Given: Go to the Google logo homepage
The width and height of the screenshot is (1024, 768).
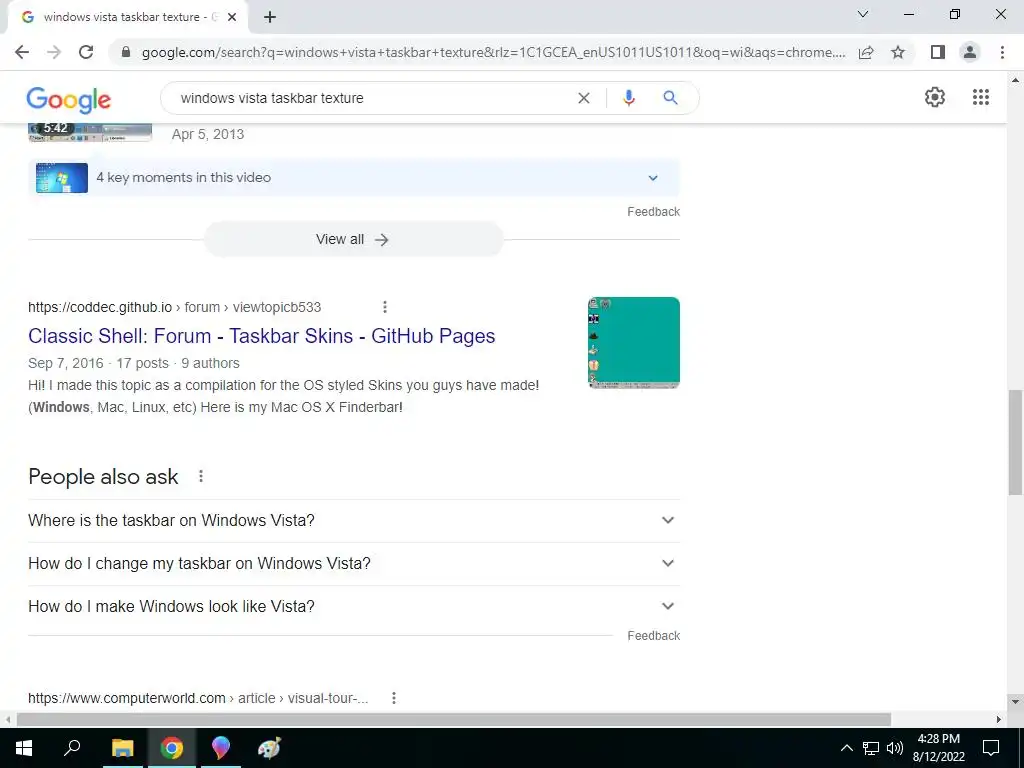Looking at the screenshot, I should 69,100.
